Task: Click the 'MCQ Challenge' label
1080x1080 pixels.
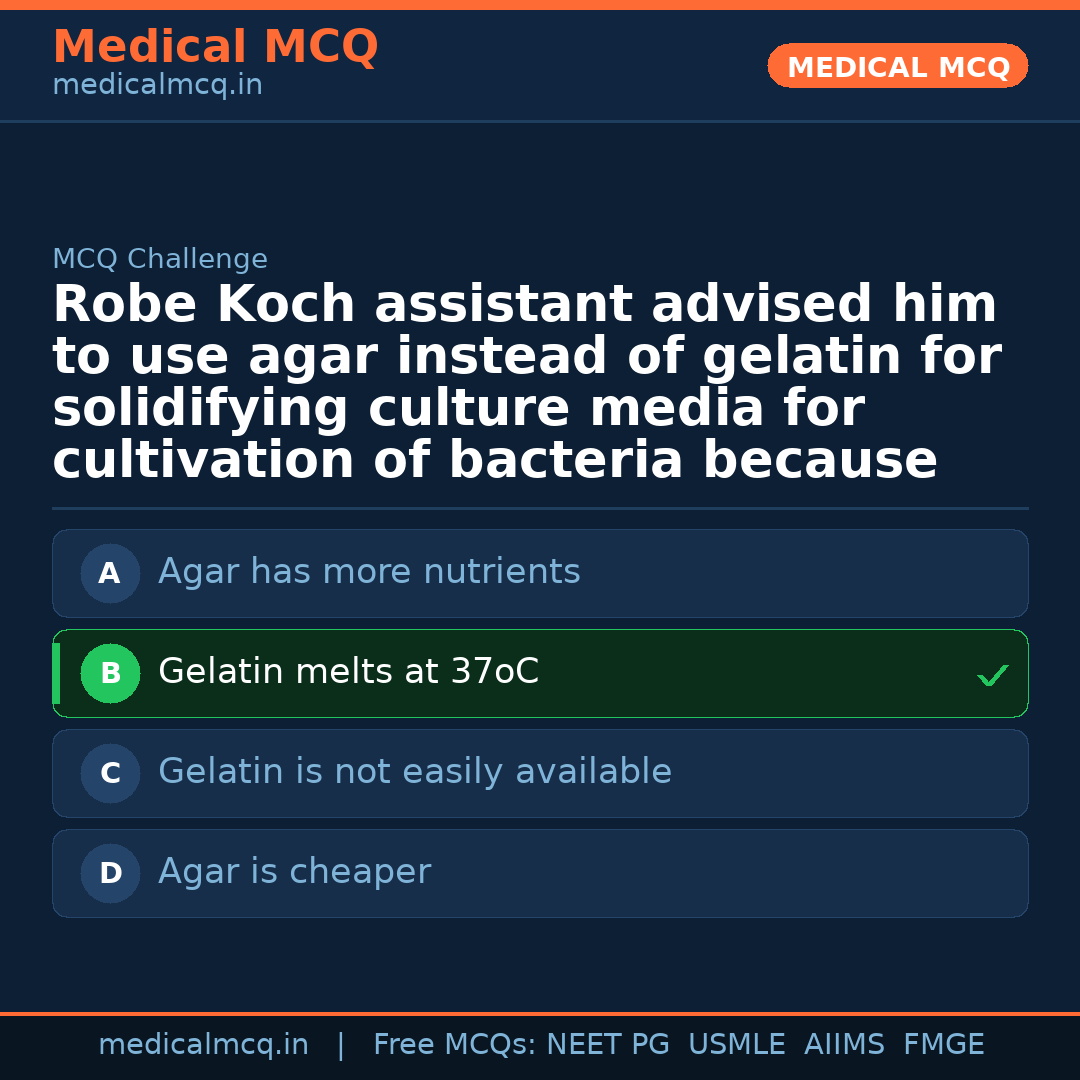Action: [x=160, y=259]
